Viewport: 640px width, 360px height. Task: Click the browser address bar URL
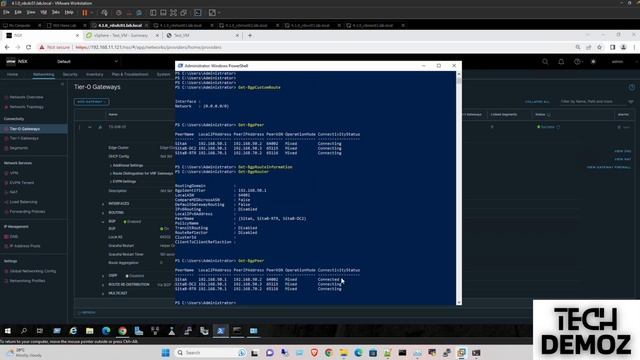coord(149,47)
